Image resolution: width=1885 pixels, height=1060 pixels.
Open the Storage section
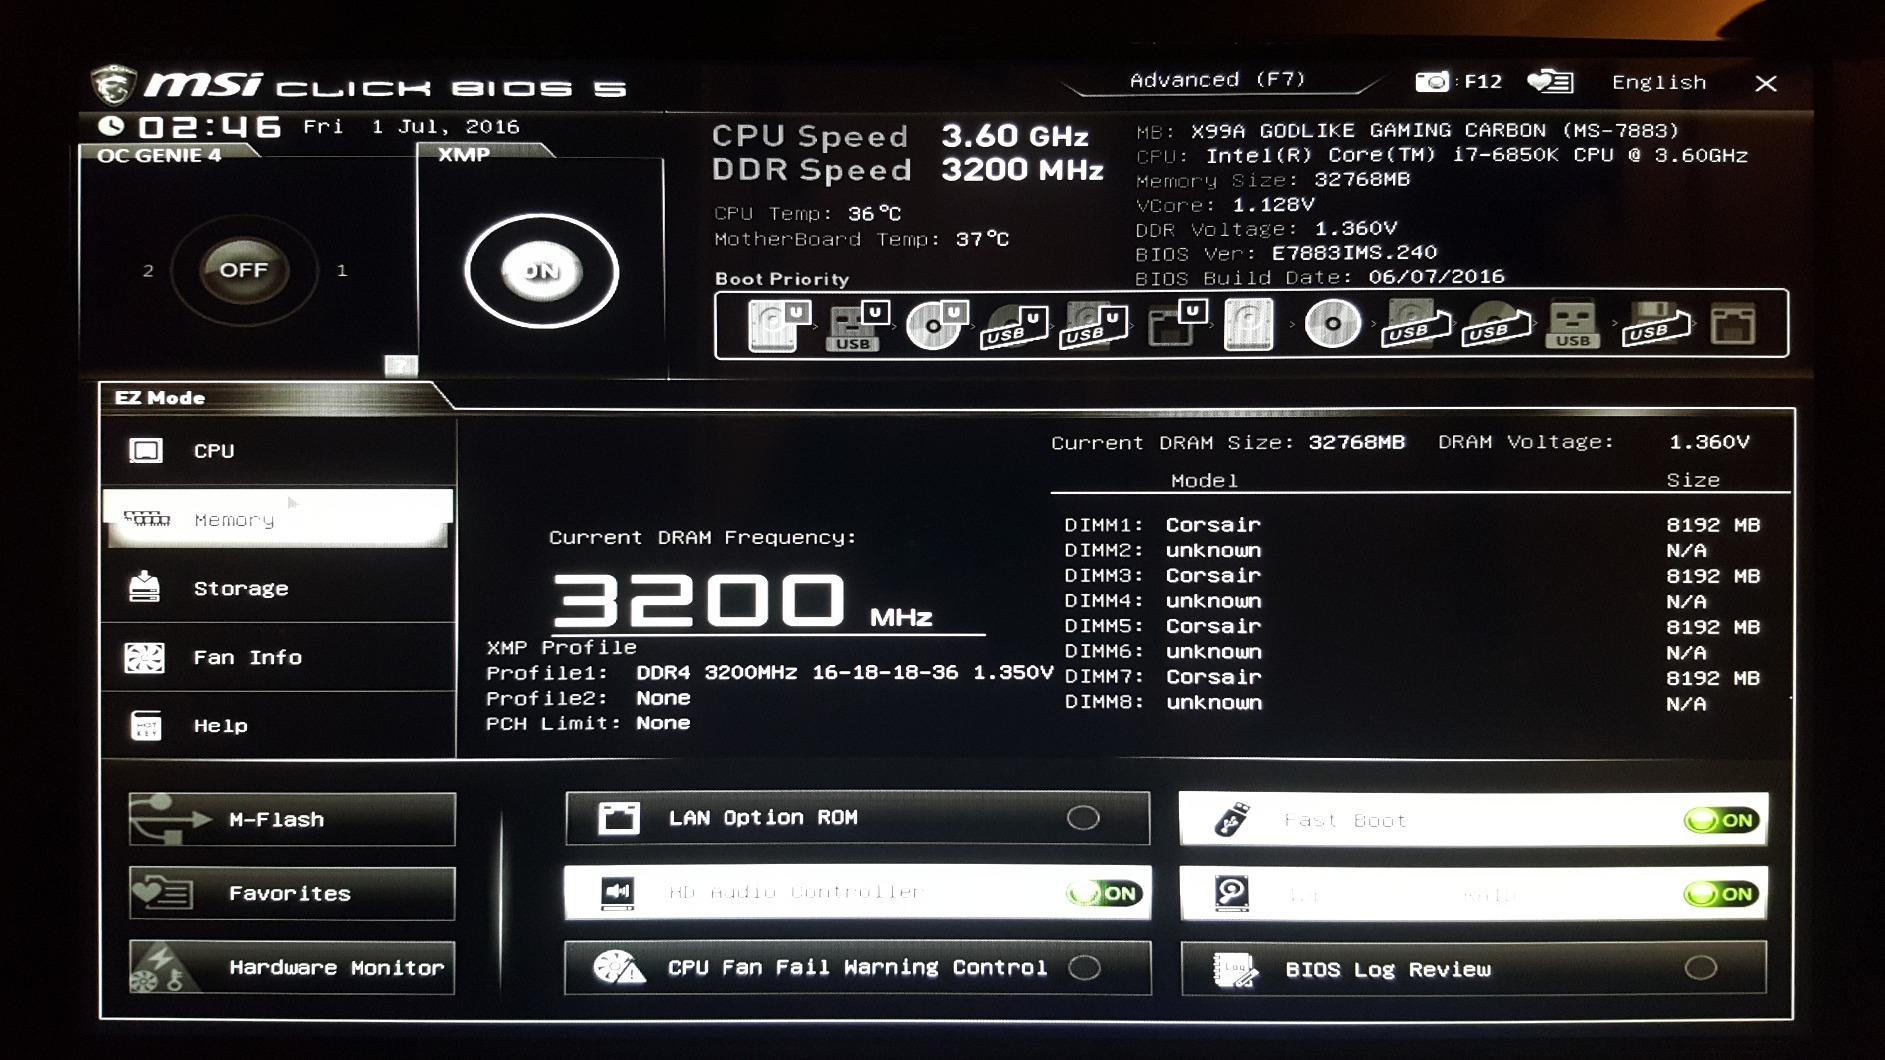click(278, 588)
